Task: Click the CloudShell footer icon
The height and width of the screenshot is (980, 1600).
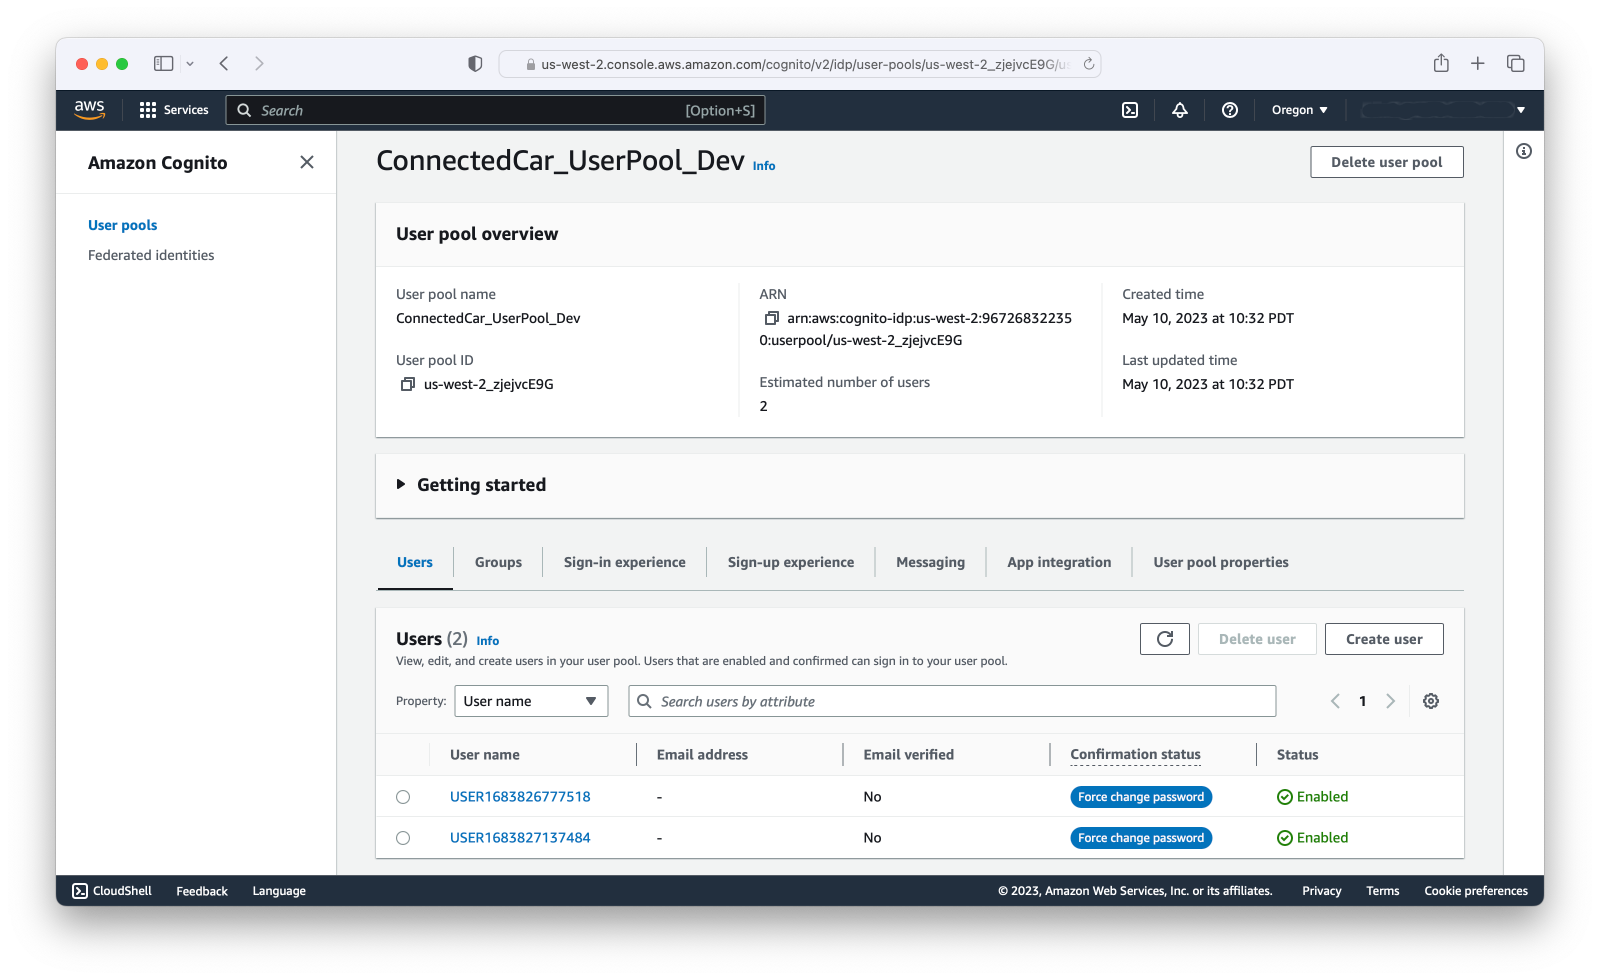Action: click(x=80, y=891)
